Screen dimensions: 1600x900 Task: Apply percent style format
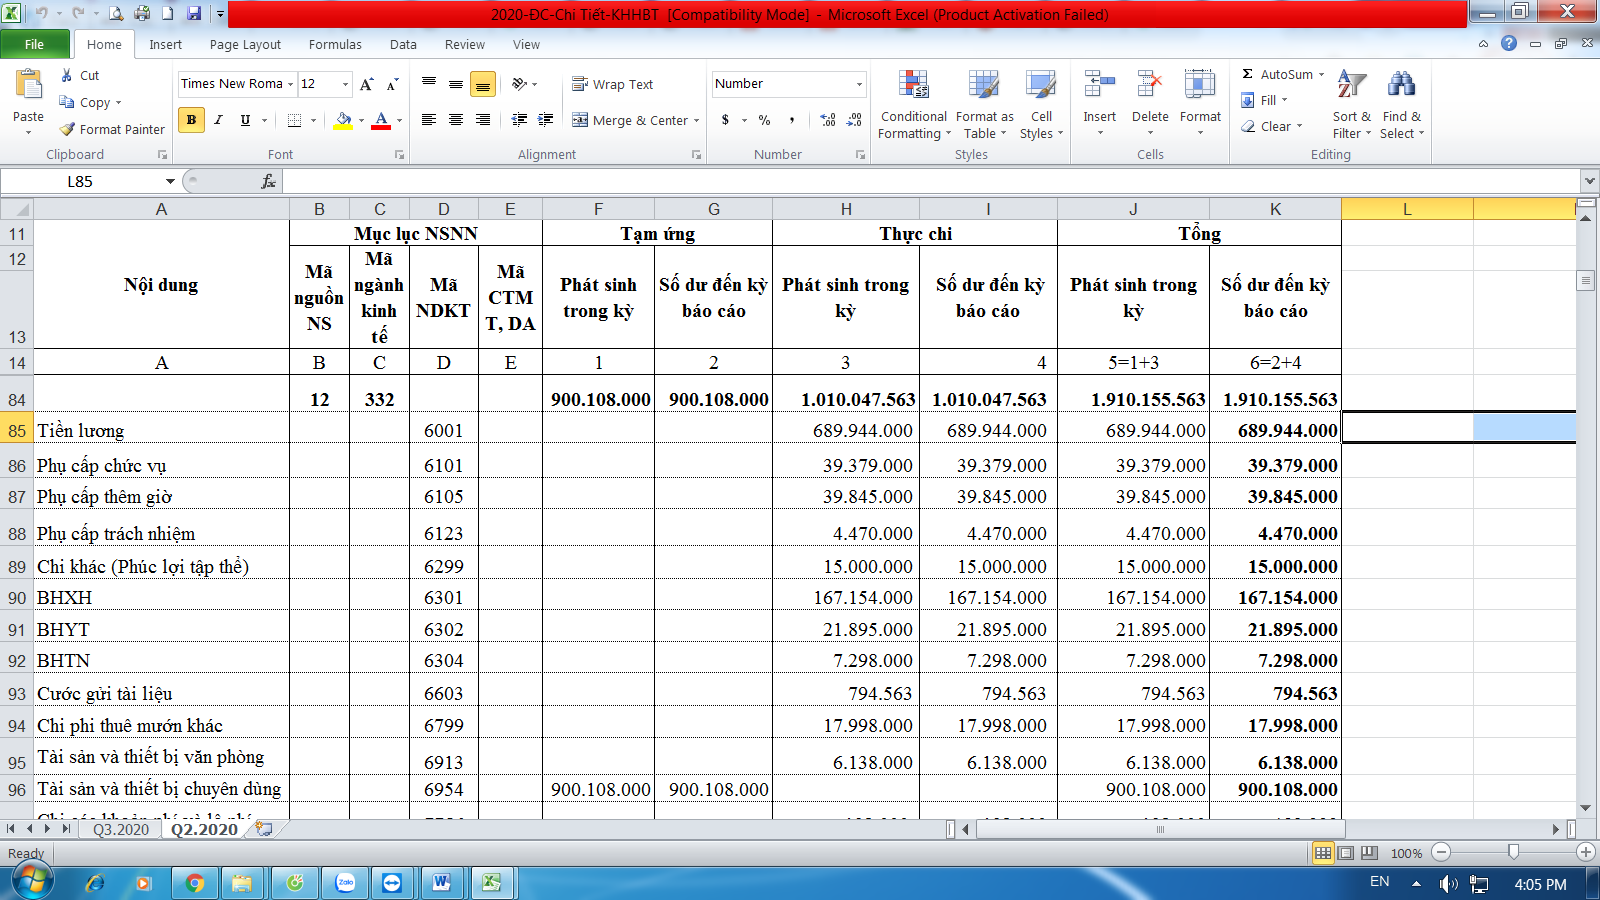pyautogui.click(x=764, y=120)
